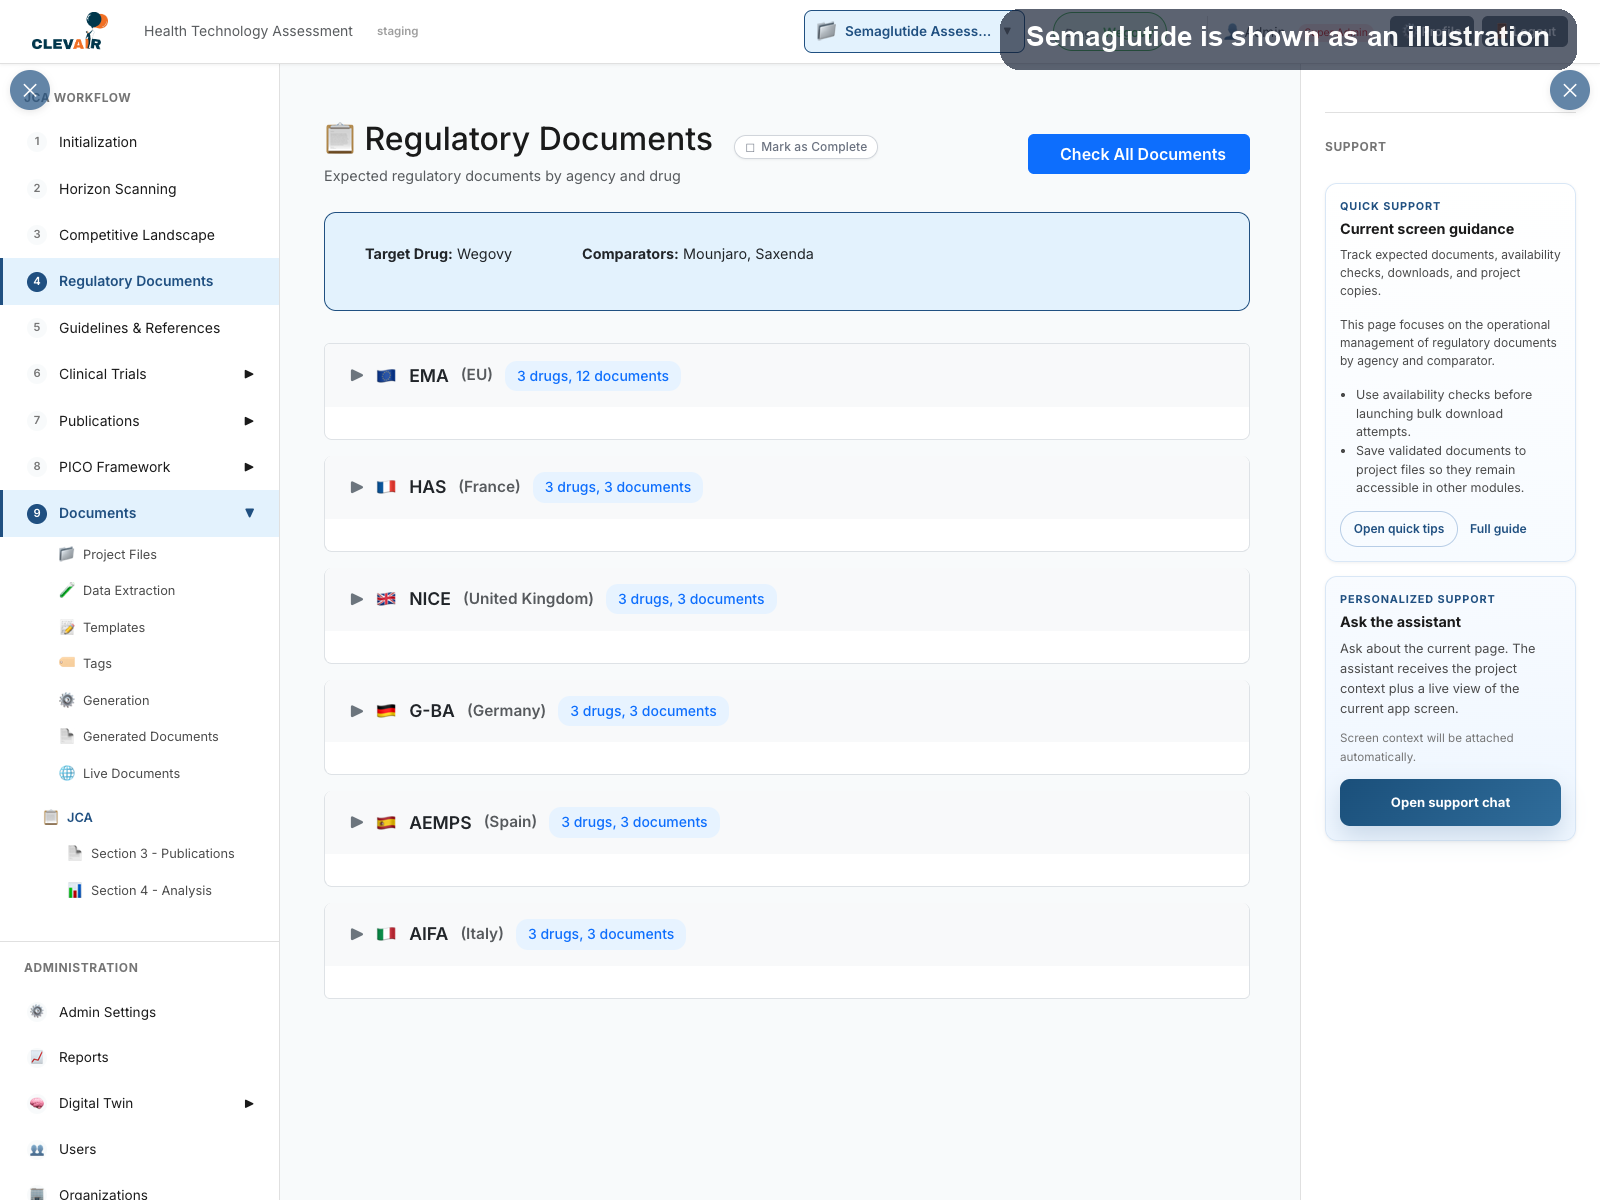Click the JCA clipboard icon

tap(51, 817)
